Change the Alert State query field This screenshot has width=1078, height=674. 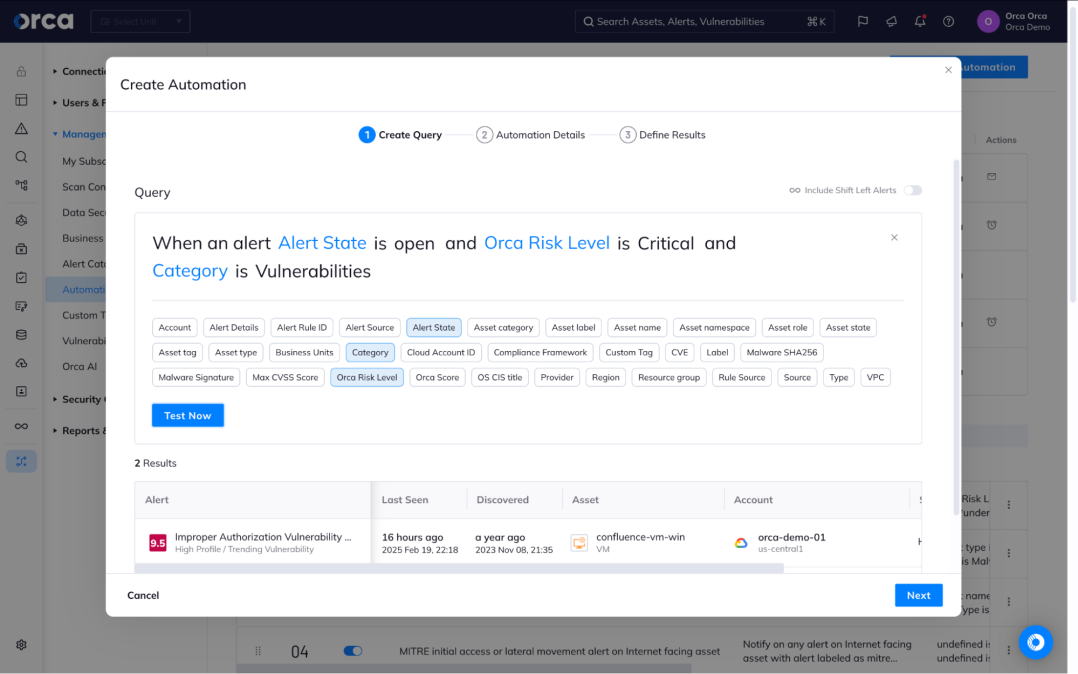tap(322, 243)
